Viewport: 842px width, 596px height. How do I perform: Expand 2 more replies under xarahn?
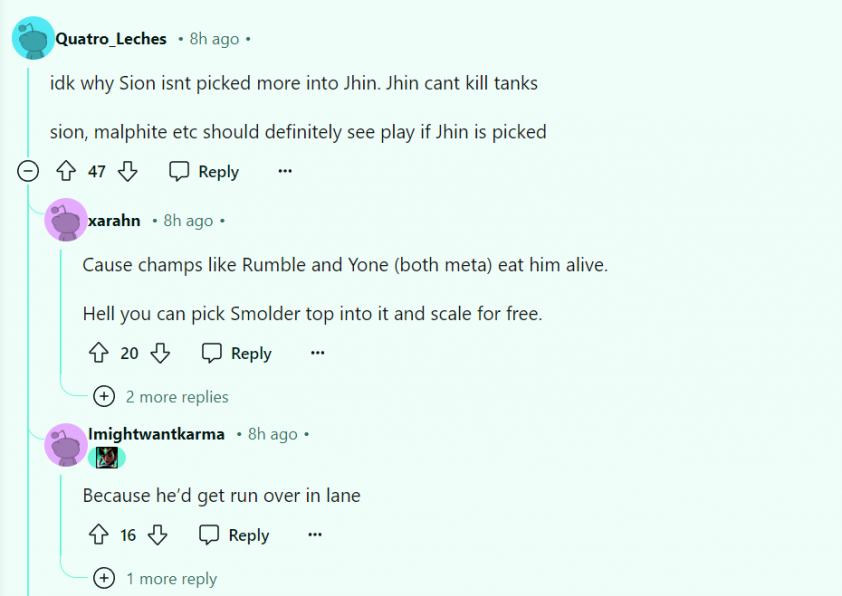tap(161, 396)
